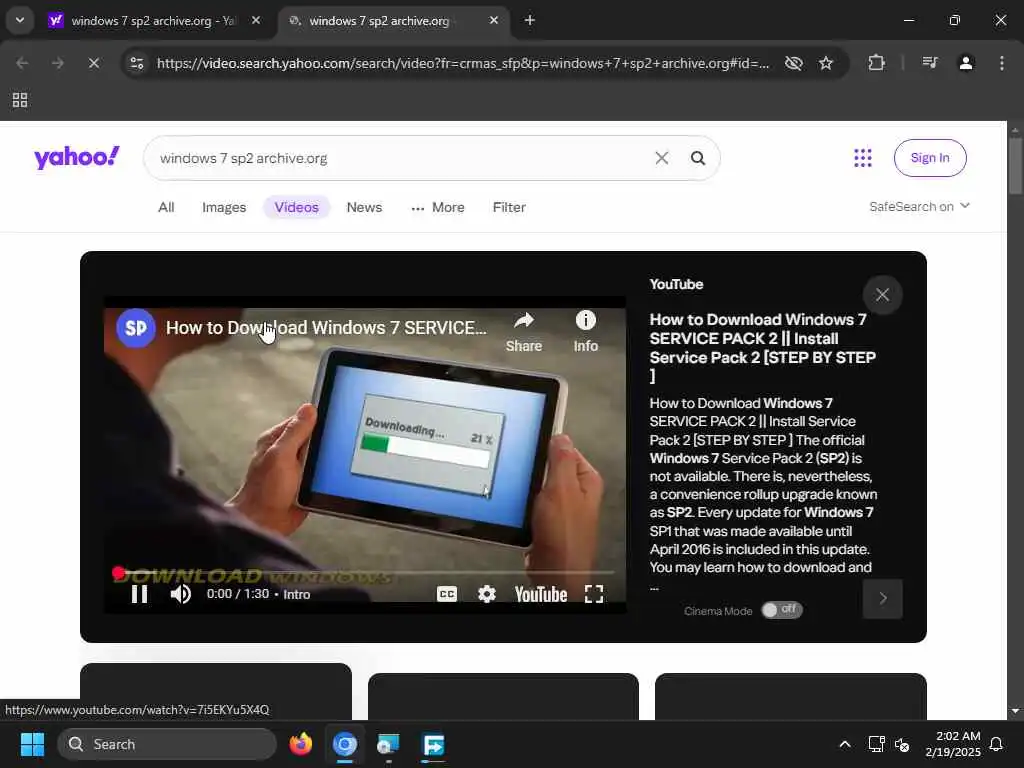Enter fullscreen video mode
1024x768 pixels.
point(594,594)
